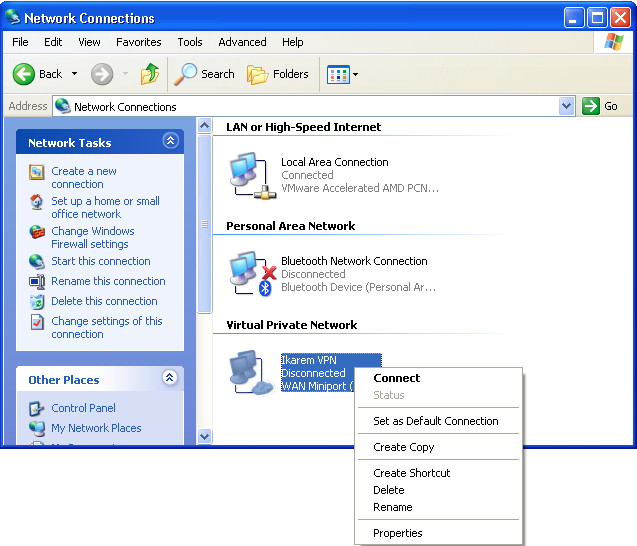Click the Network Connections title bar icon
The image size is (637, 546).
[x=13, y=17]
